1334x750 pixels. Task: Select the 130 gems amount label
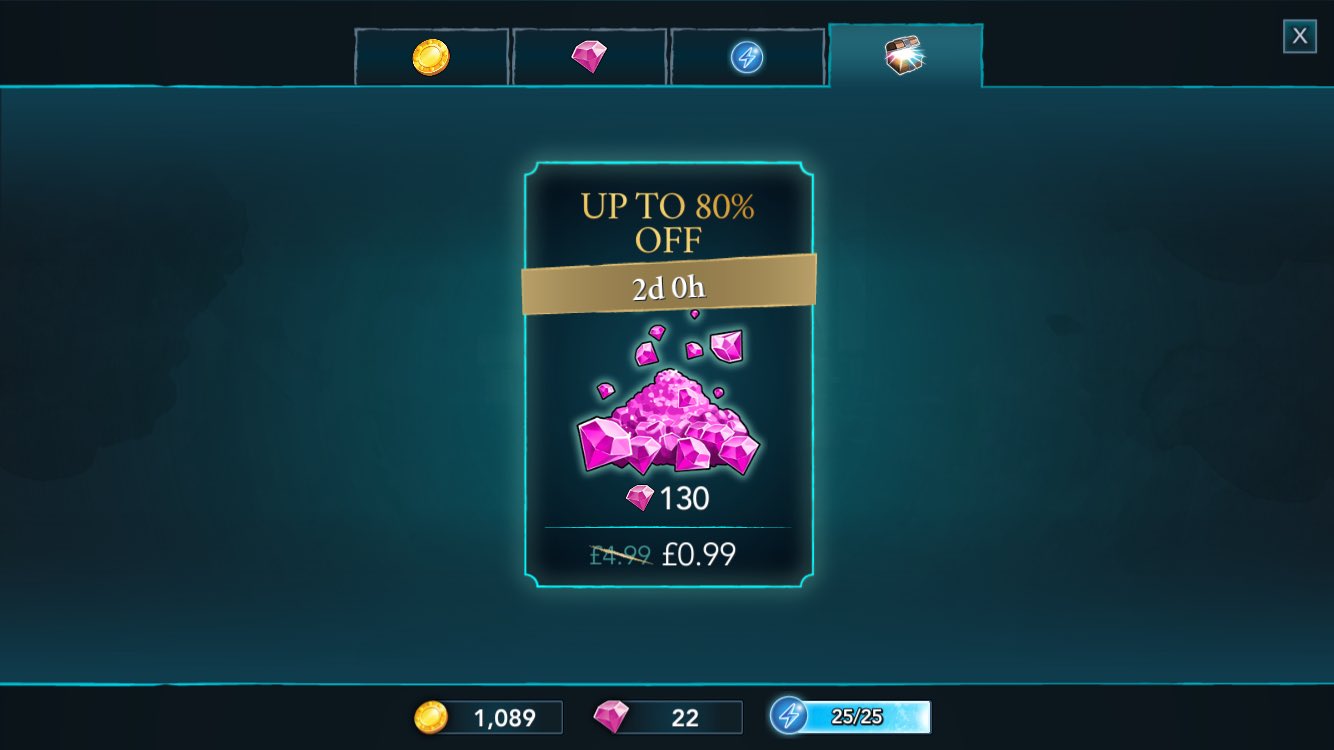click(685, 497)
